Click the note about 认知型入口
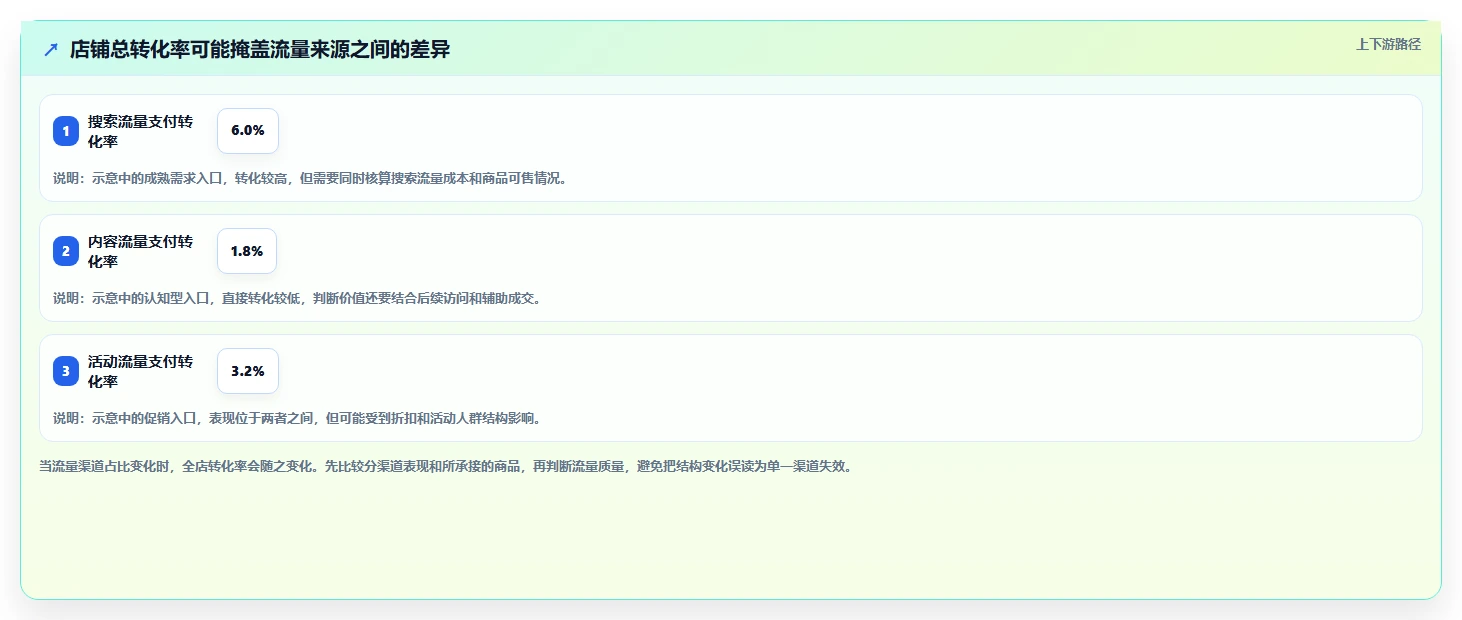This screenshot has height=620, width=1462. pos(297,298)
